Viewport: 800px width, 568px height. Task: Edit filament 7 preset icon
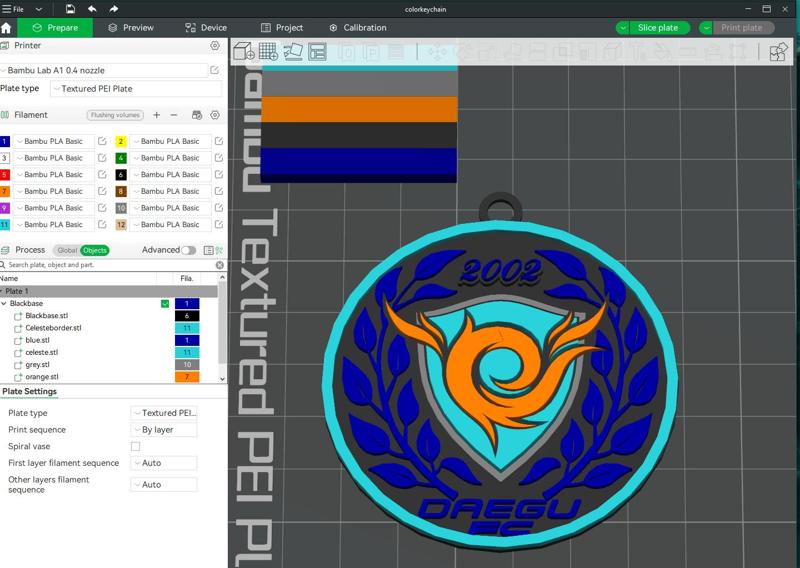click(x=102, y=191)
